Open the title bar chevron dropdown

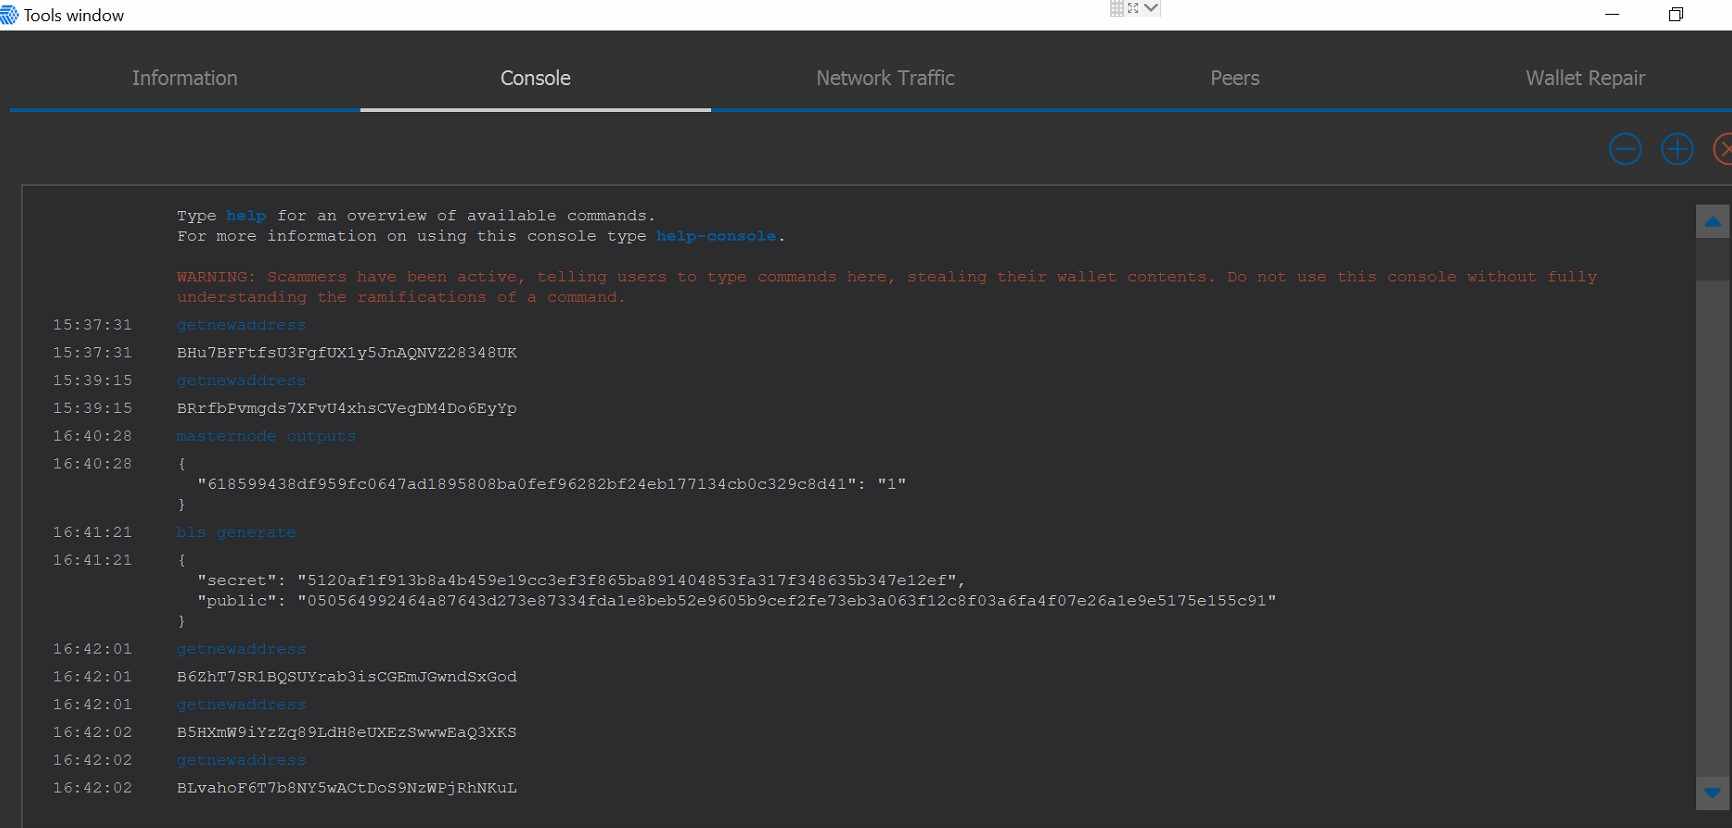[x=1151, y=8]
